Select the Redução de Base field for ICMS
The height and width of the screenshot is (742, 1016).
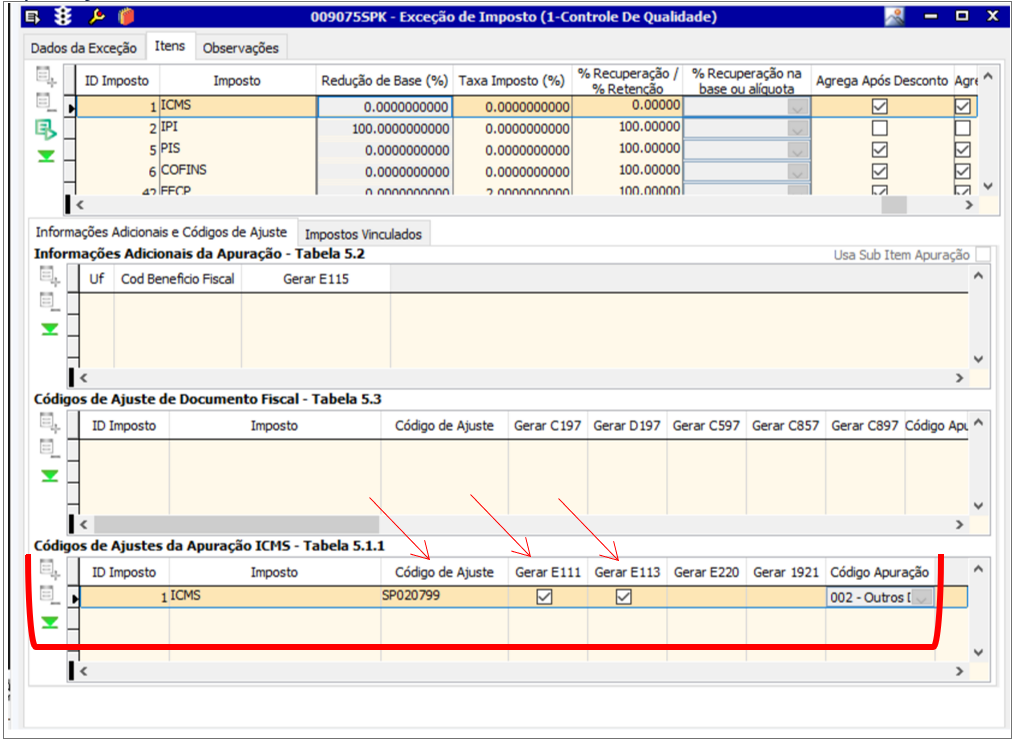[x=385, y=107]
